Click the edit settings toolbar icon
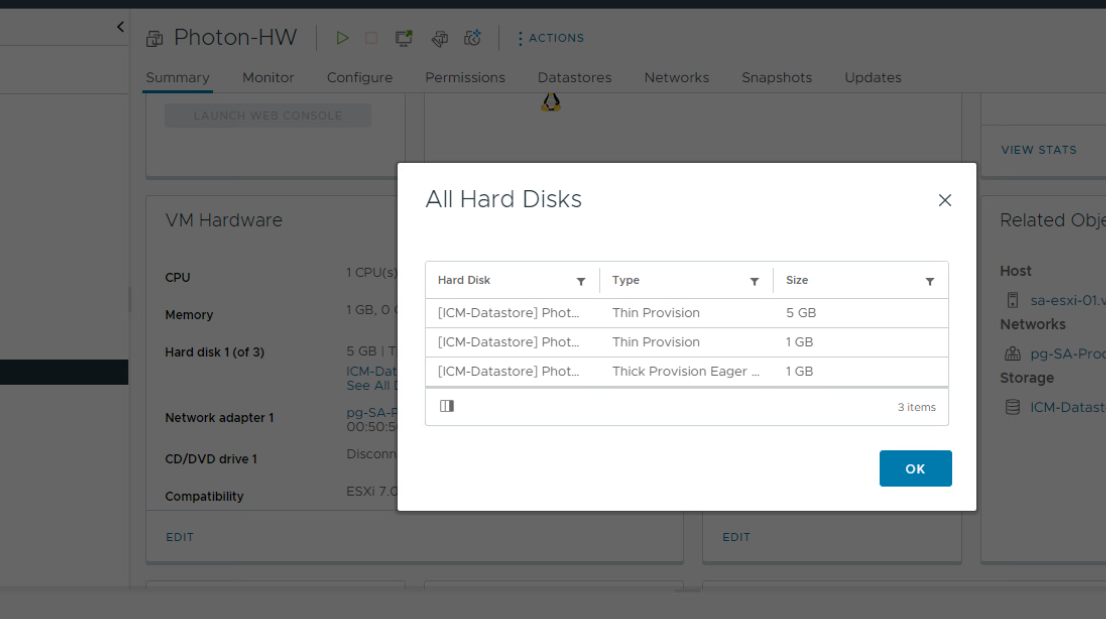 point(439,38)
